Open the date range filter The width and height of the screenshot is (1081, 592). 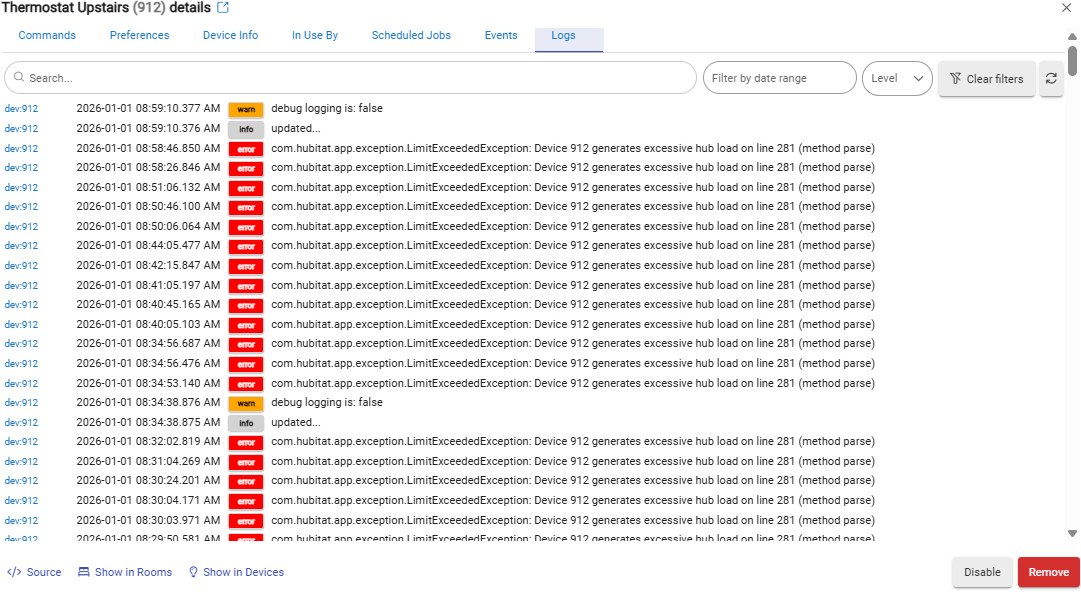point(779,78)
